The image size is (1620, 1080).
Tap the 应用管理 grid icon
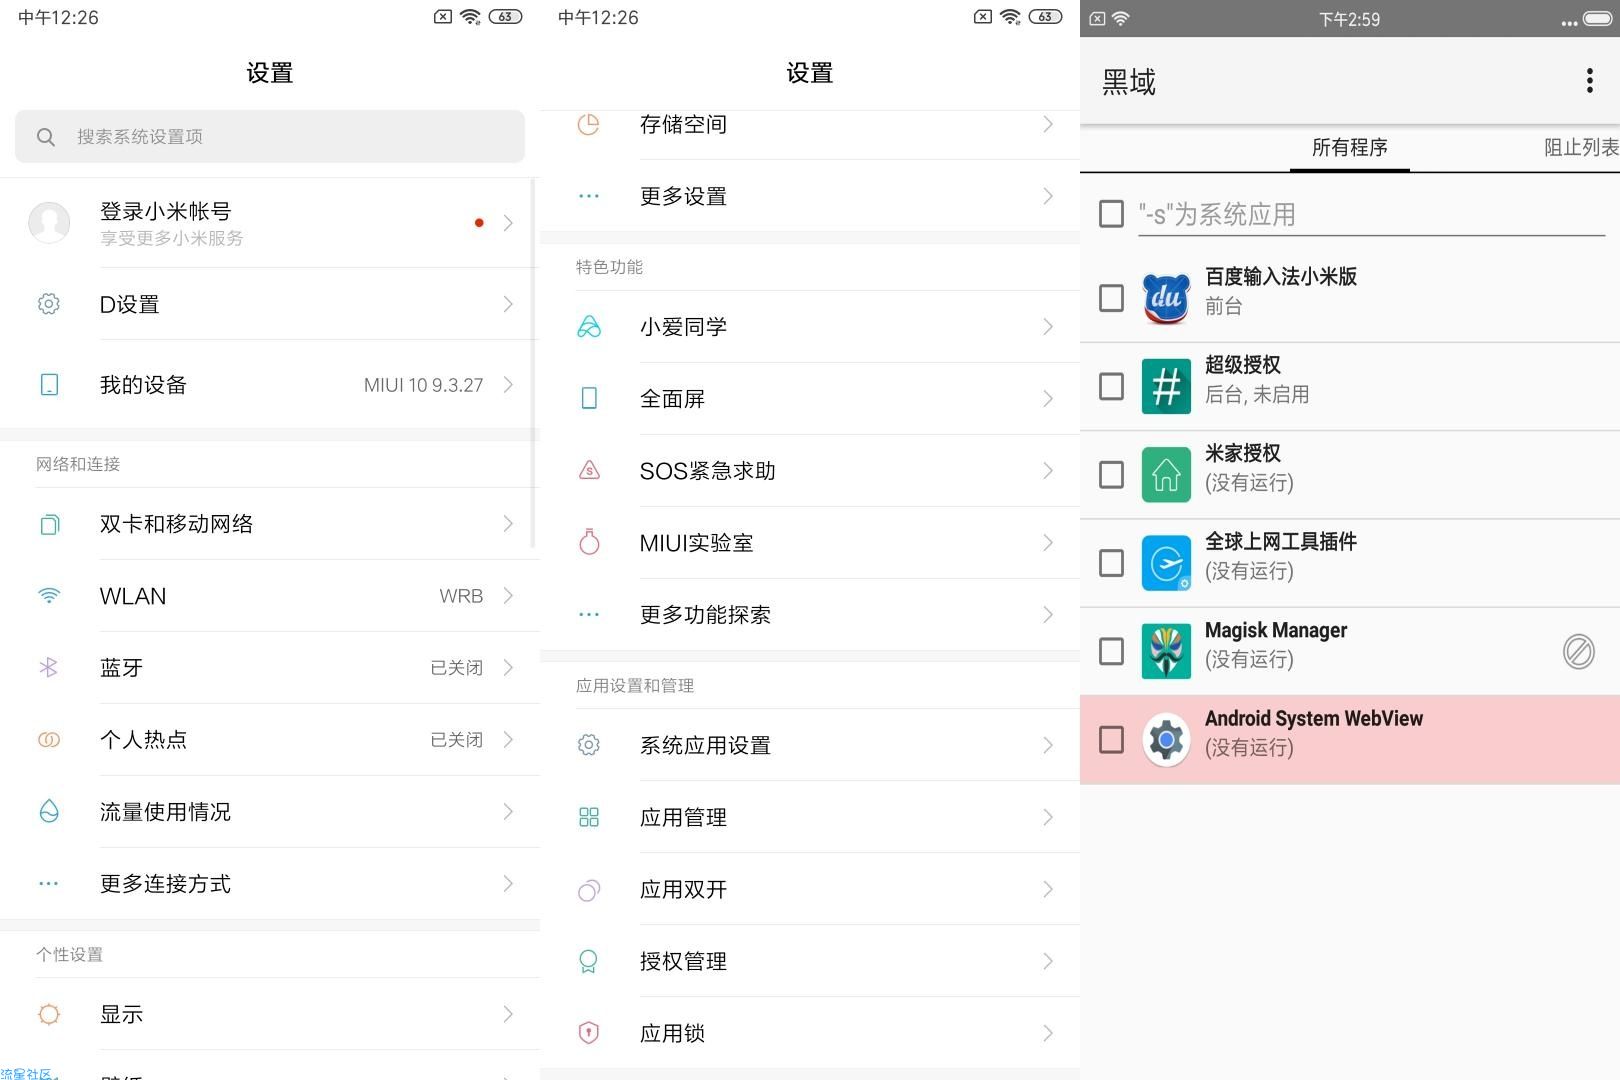click(x=589, y=817)
